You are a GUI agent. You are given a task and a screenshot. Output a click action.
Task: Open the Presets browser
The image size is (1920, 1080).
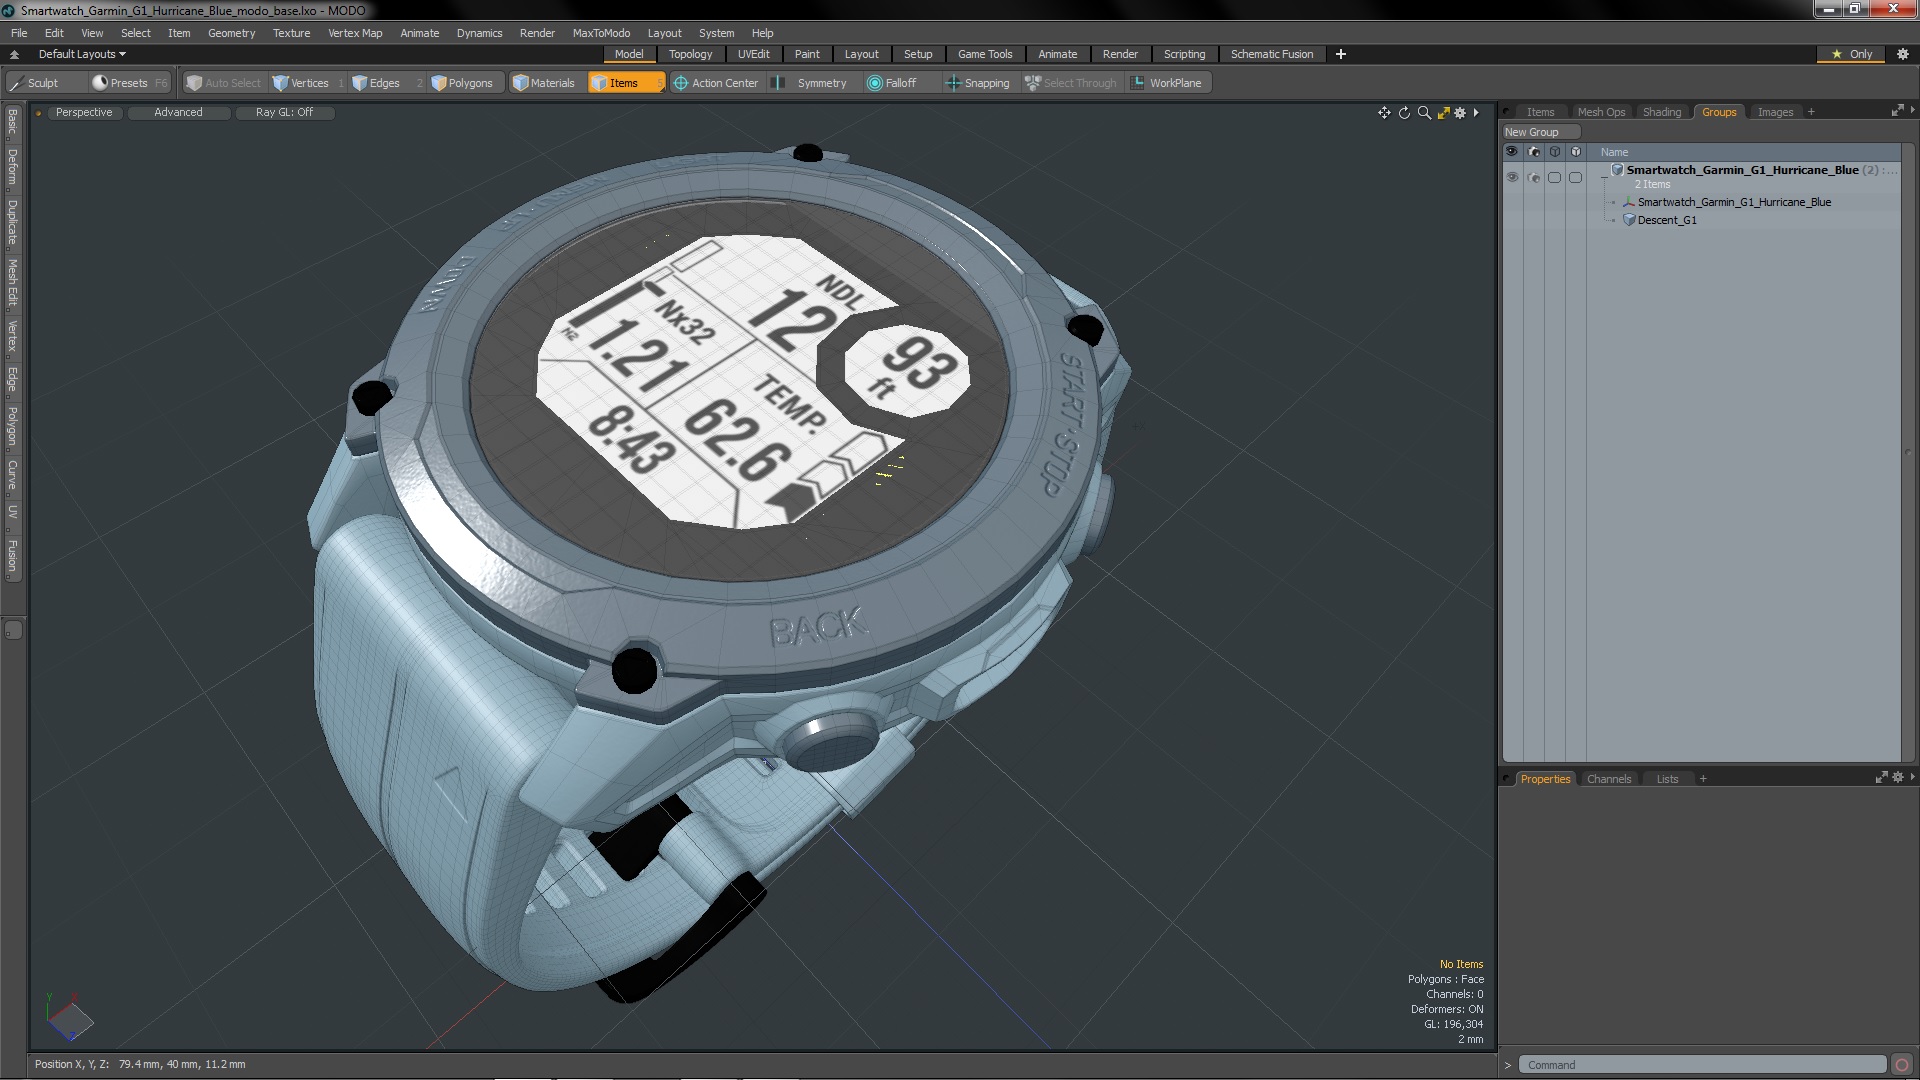pos(129,83)
